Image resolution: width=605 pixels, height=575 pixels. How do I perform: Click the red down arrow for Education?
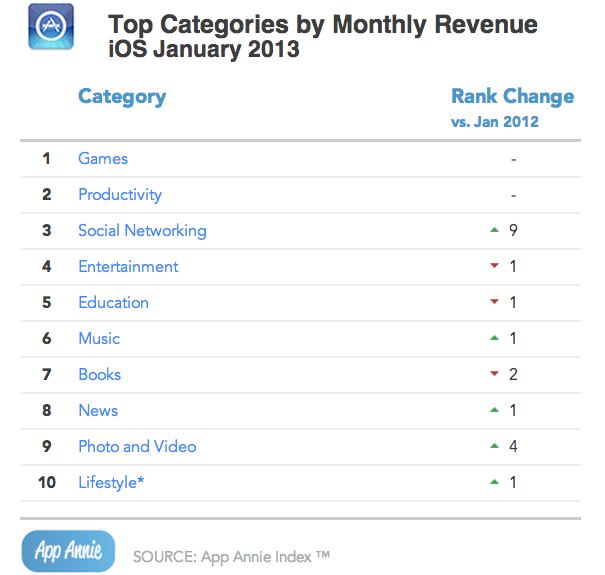tap(494, 303)
